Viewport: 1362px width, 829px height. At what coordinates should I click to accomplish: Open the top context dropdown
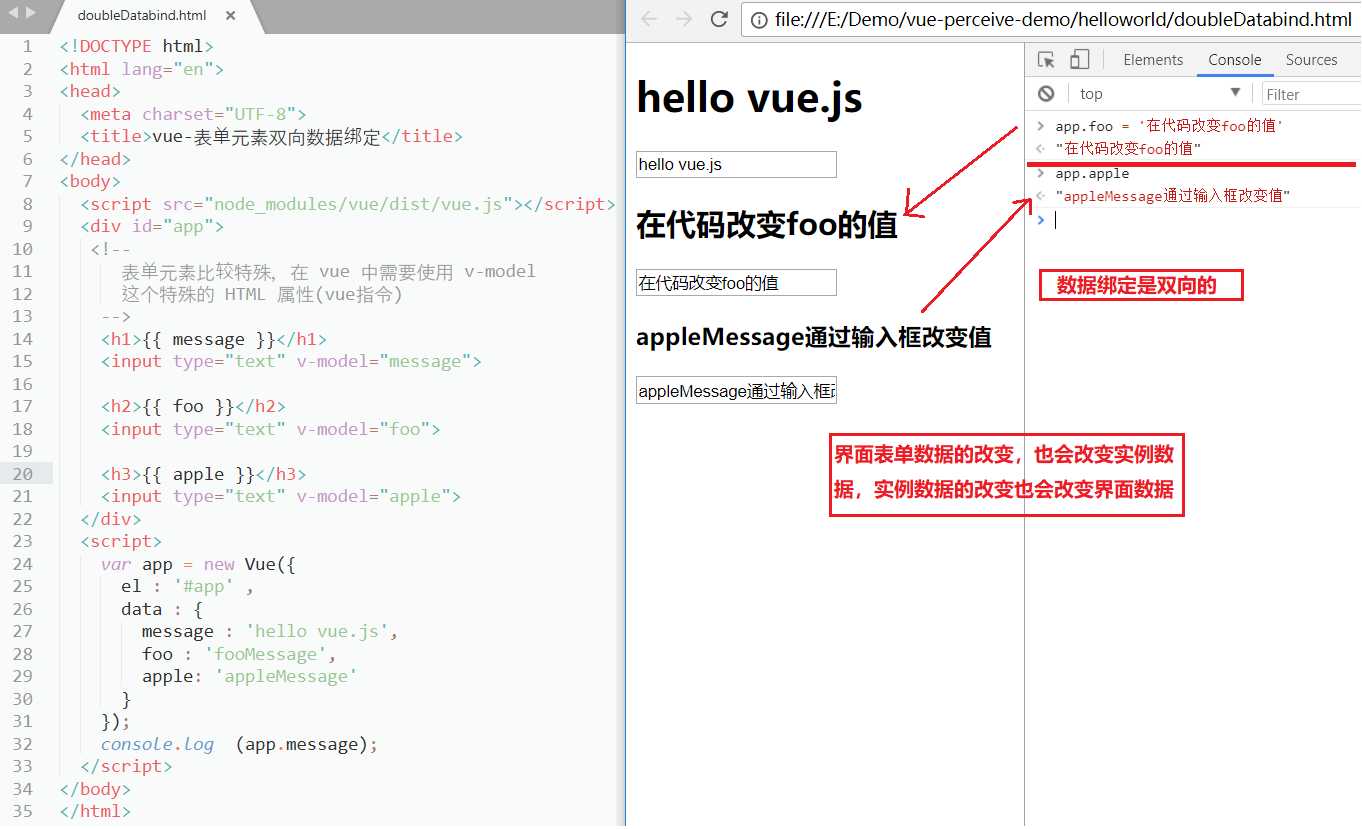(x=1160, y=93)
